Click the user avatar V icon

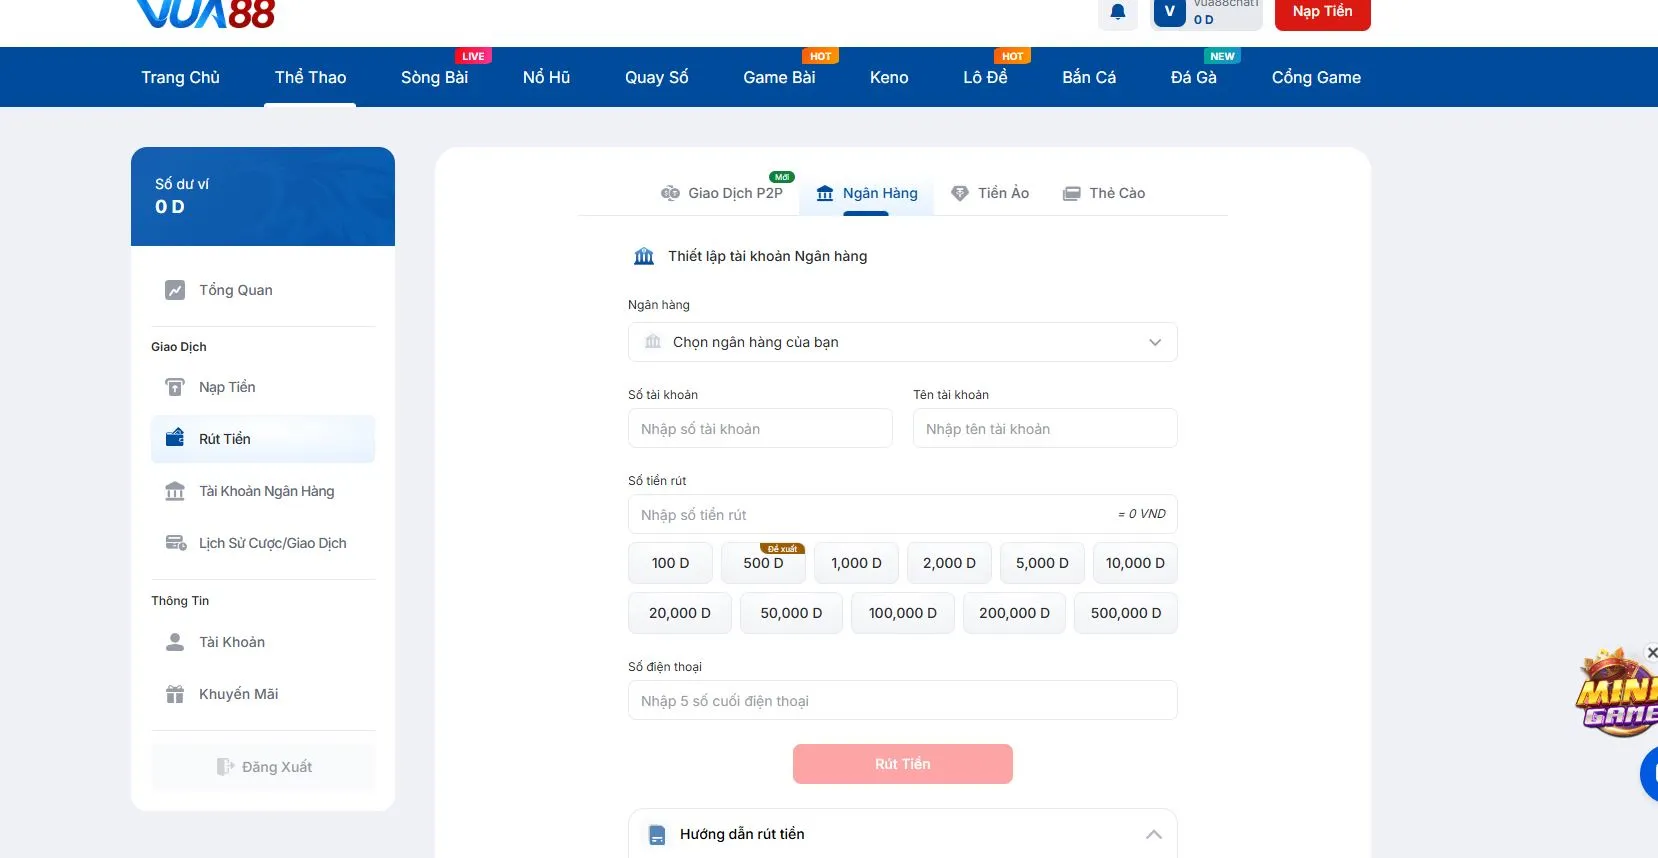pyautogui.click(x=1169, y=12)
